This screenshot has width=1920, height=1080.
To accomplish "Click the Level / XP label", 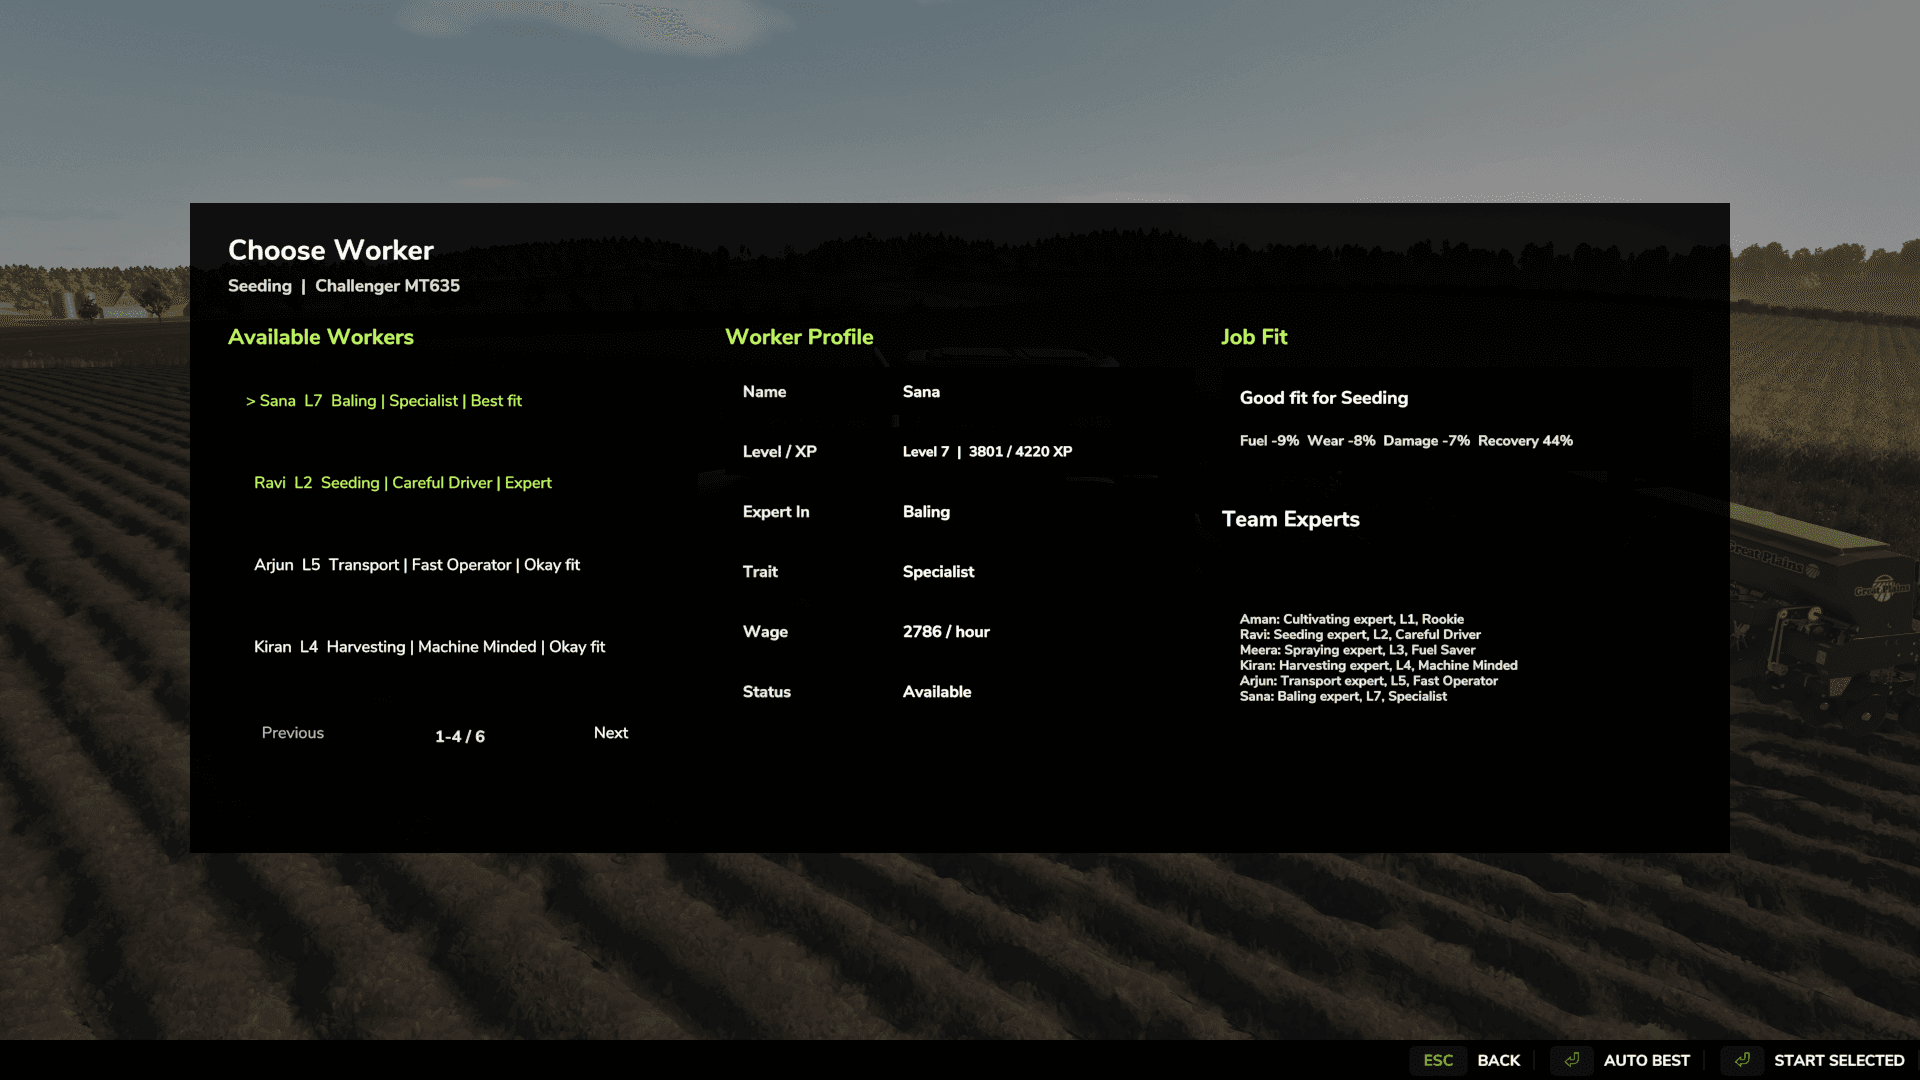I will (779, 452).
